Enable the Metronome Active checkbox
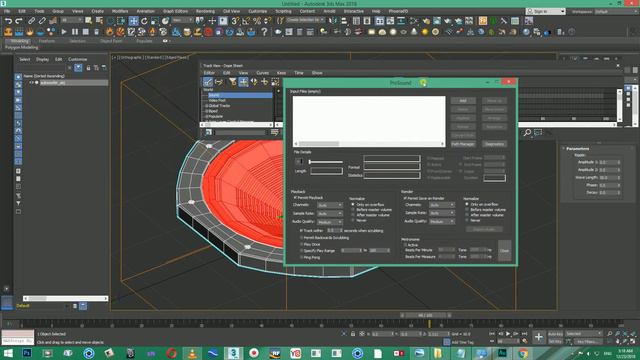Screen dimensions: 640x360 [406, 245]
